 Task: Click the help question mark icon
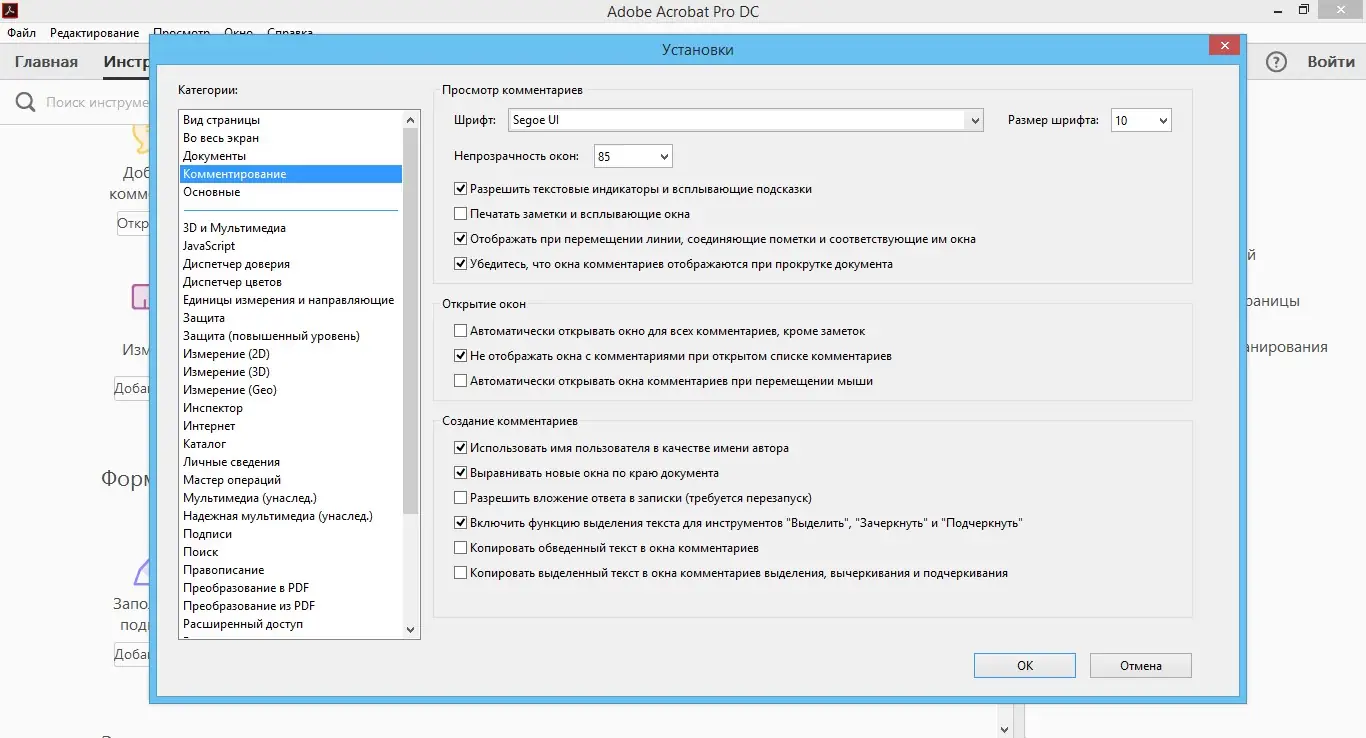click(x=1276, y=62)
